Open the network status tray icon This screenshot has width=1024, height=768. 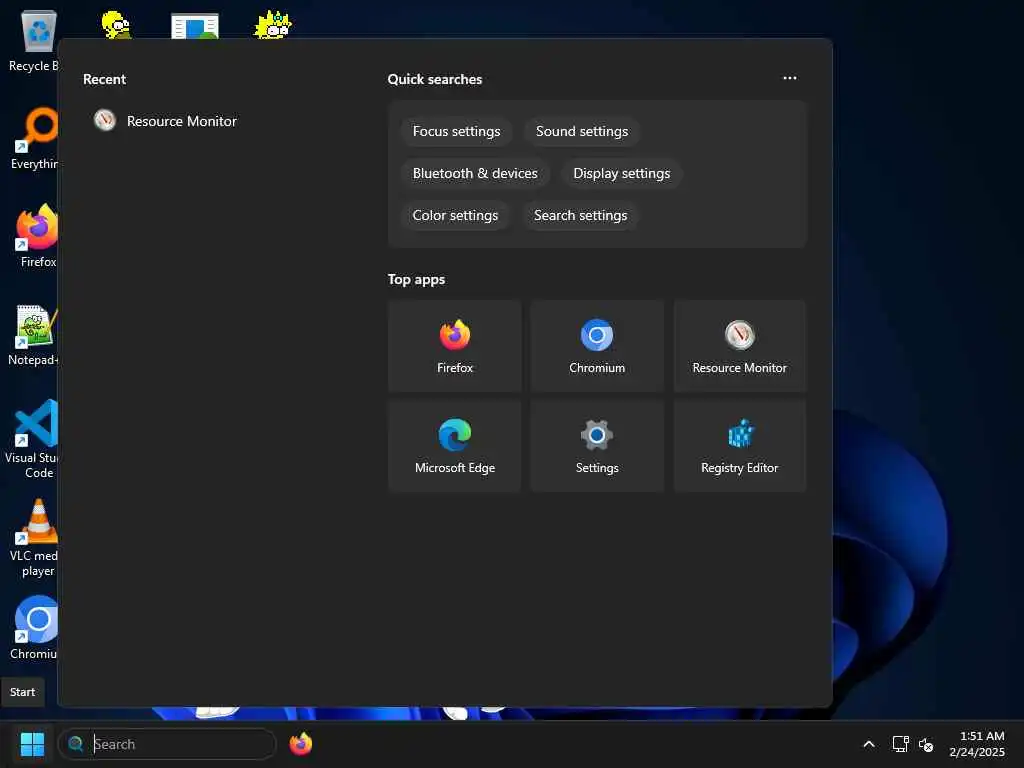(901, 744)
